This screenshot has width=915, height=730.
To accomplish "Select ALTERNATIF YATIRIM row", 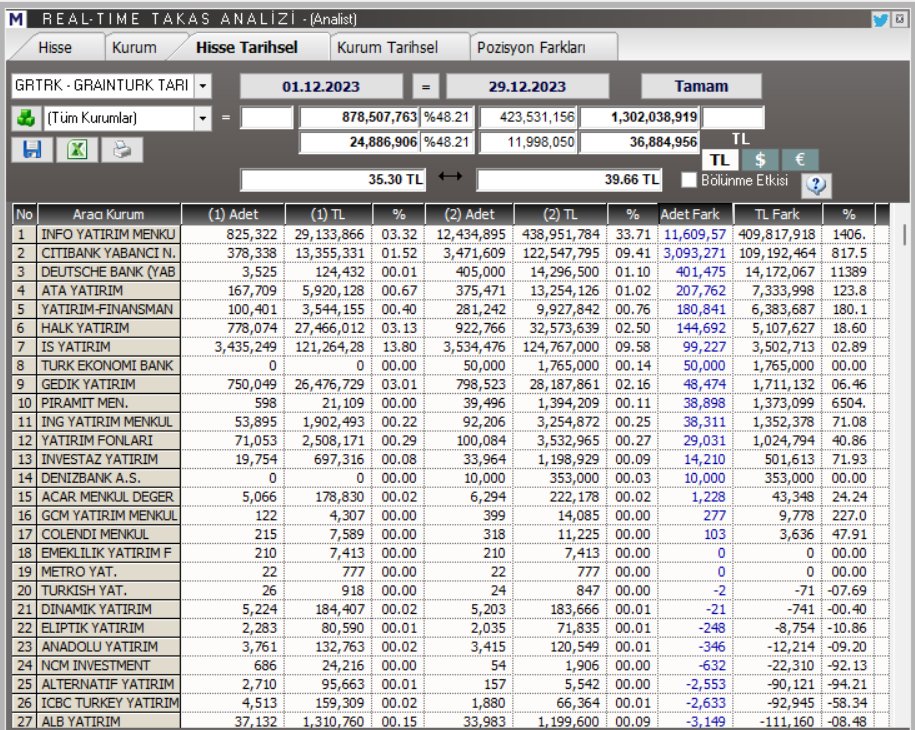I will tap(449, 684).
